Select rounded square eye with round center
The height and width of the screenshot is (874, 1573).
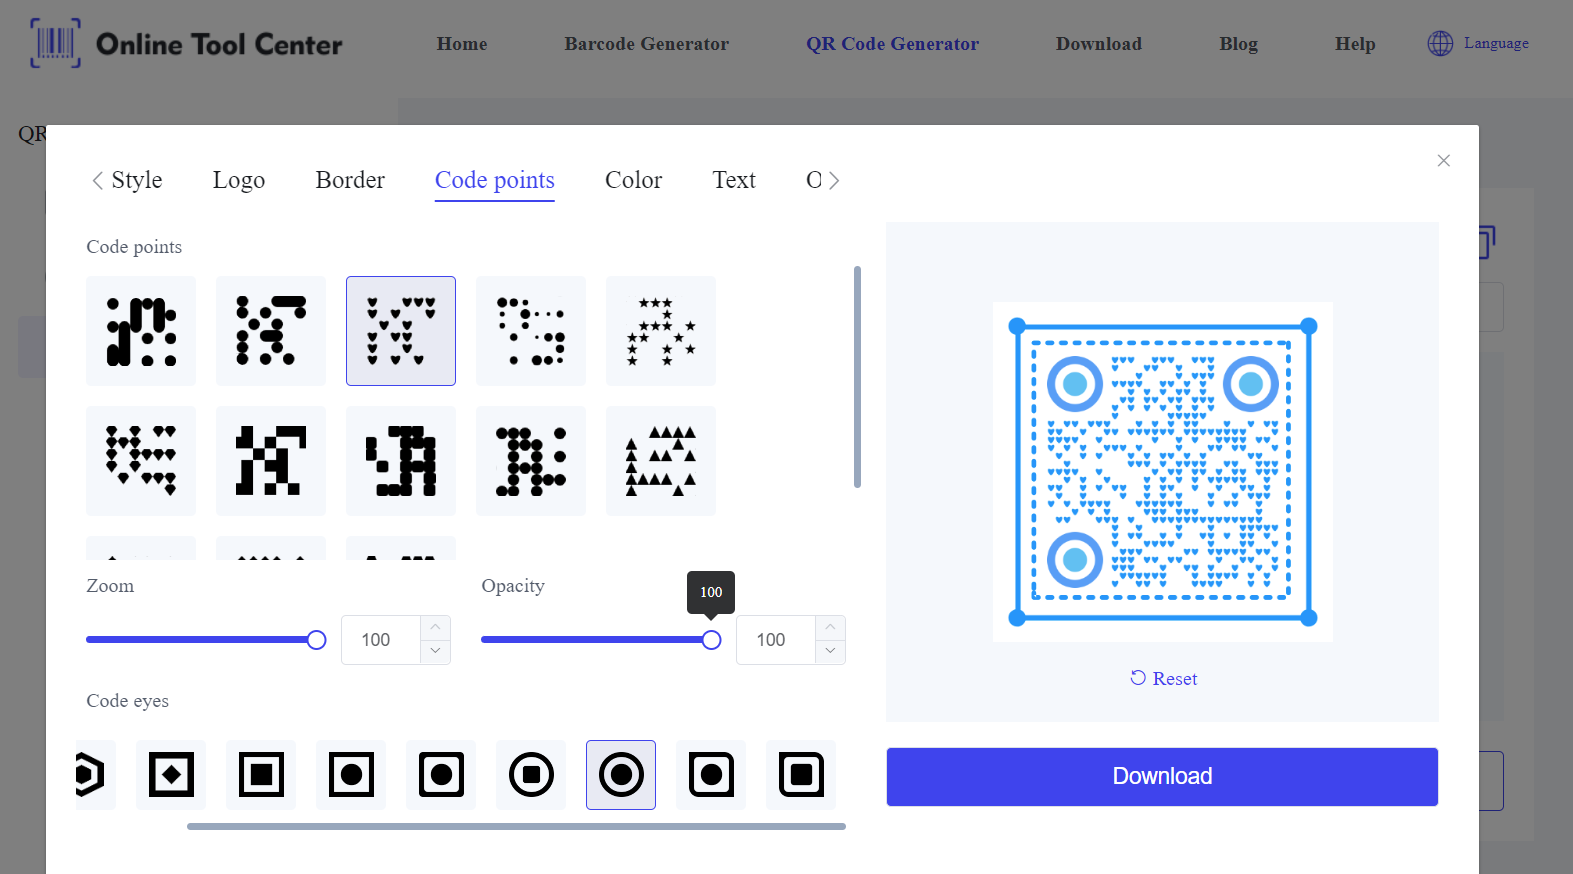tap(441, 775)
